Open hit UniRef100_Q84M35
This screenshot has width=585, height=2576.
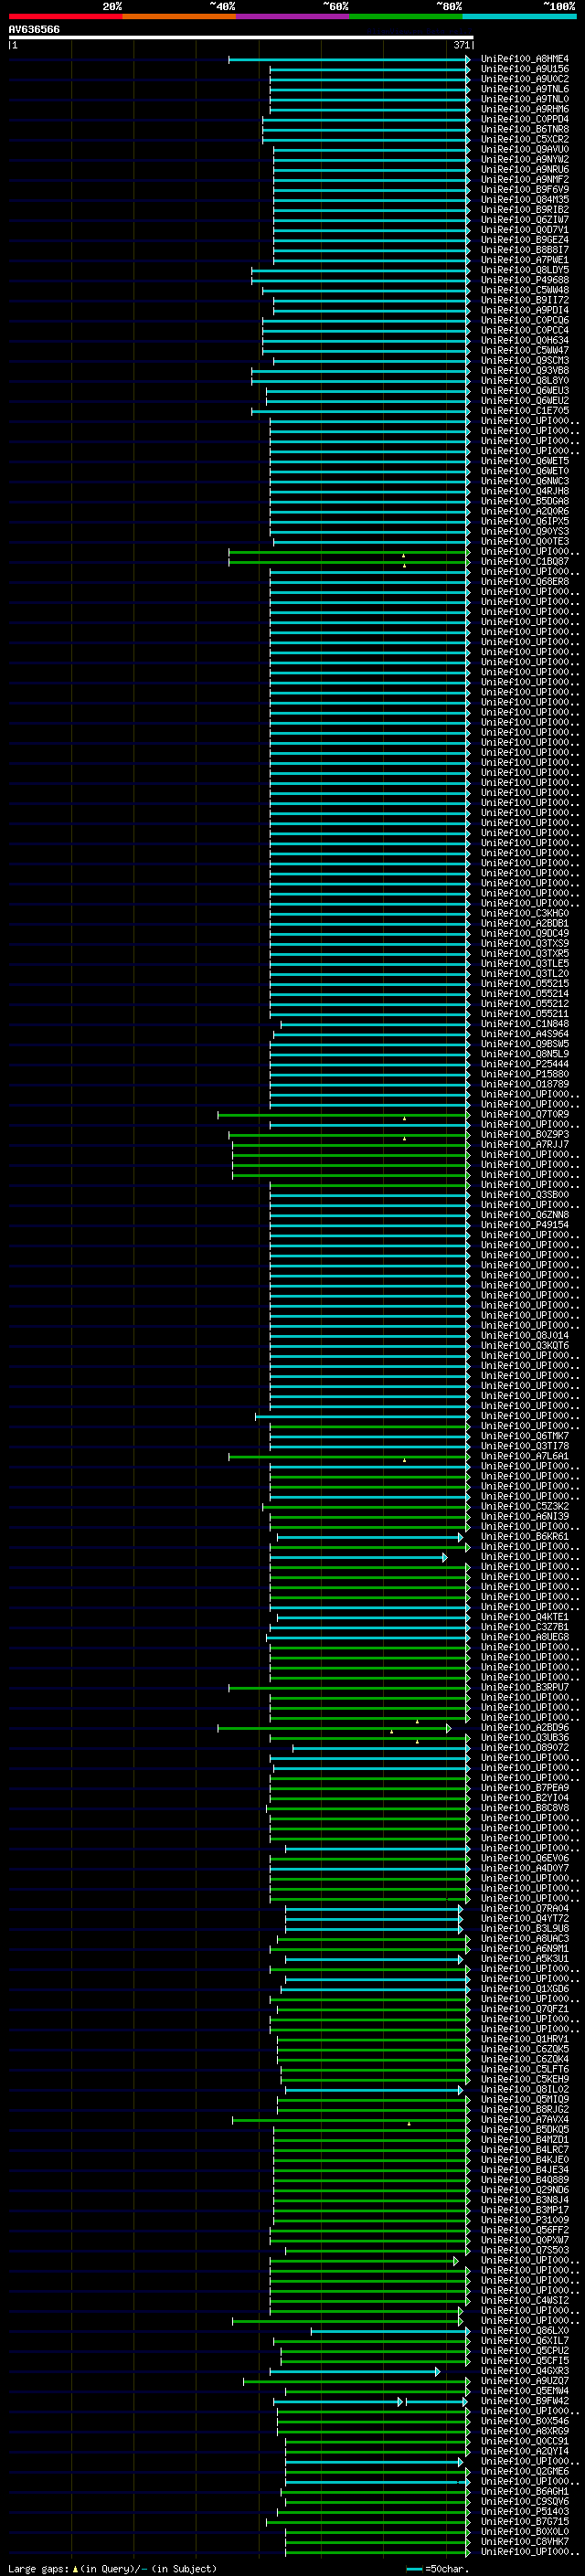[525, 200]
